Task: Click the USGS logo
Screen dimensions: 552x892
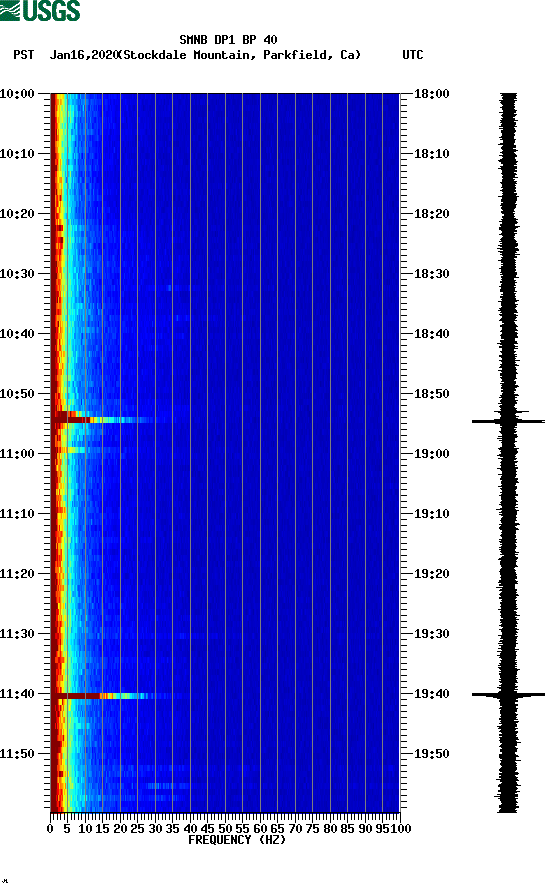Action: tap(40, 10)
